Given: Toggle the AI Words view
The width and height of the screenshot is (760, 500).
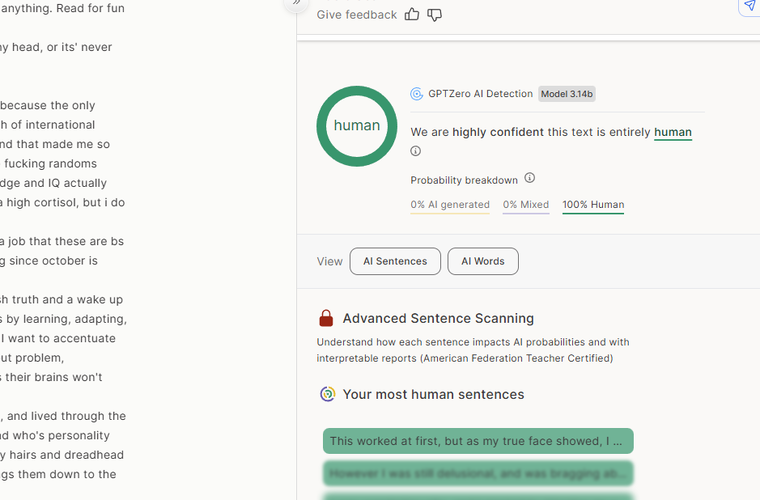Looking at the screenshot, I should click(483, 261).
